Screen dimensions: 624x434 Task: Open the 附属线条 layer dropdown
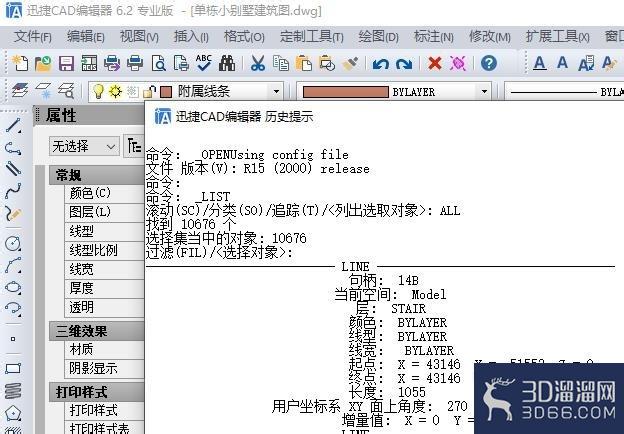(x=276, y=92)
